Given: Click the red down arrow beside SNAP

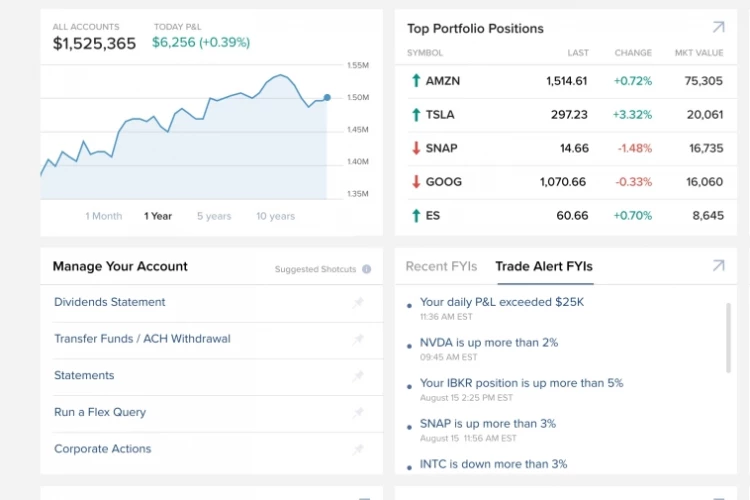Looking at the screenshot, I should 416,148.
